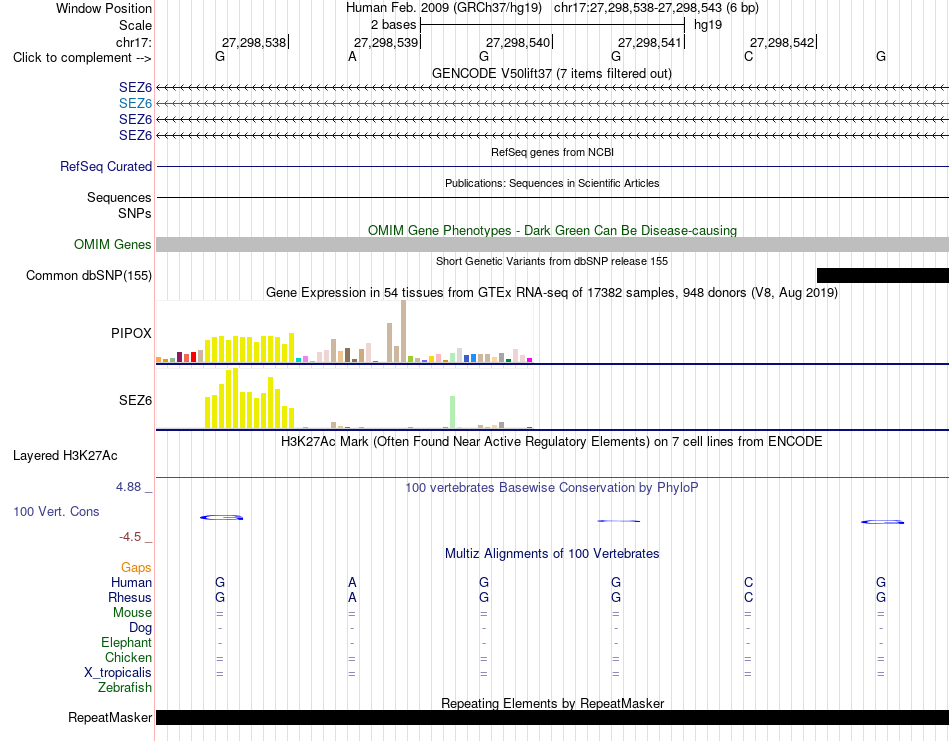The image size is (950, 741).
Task: Click the SEZ6 tissue expression bar chart
Action: [x=344, y=398]
